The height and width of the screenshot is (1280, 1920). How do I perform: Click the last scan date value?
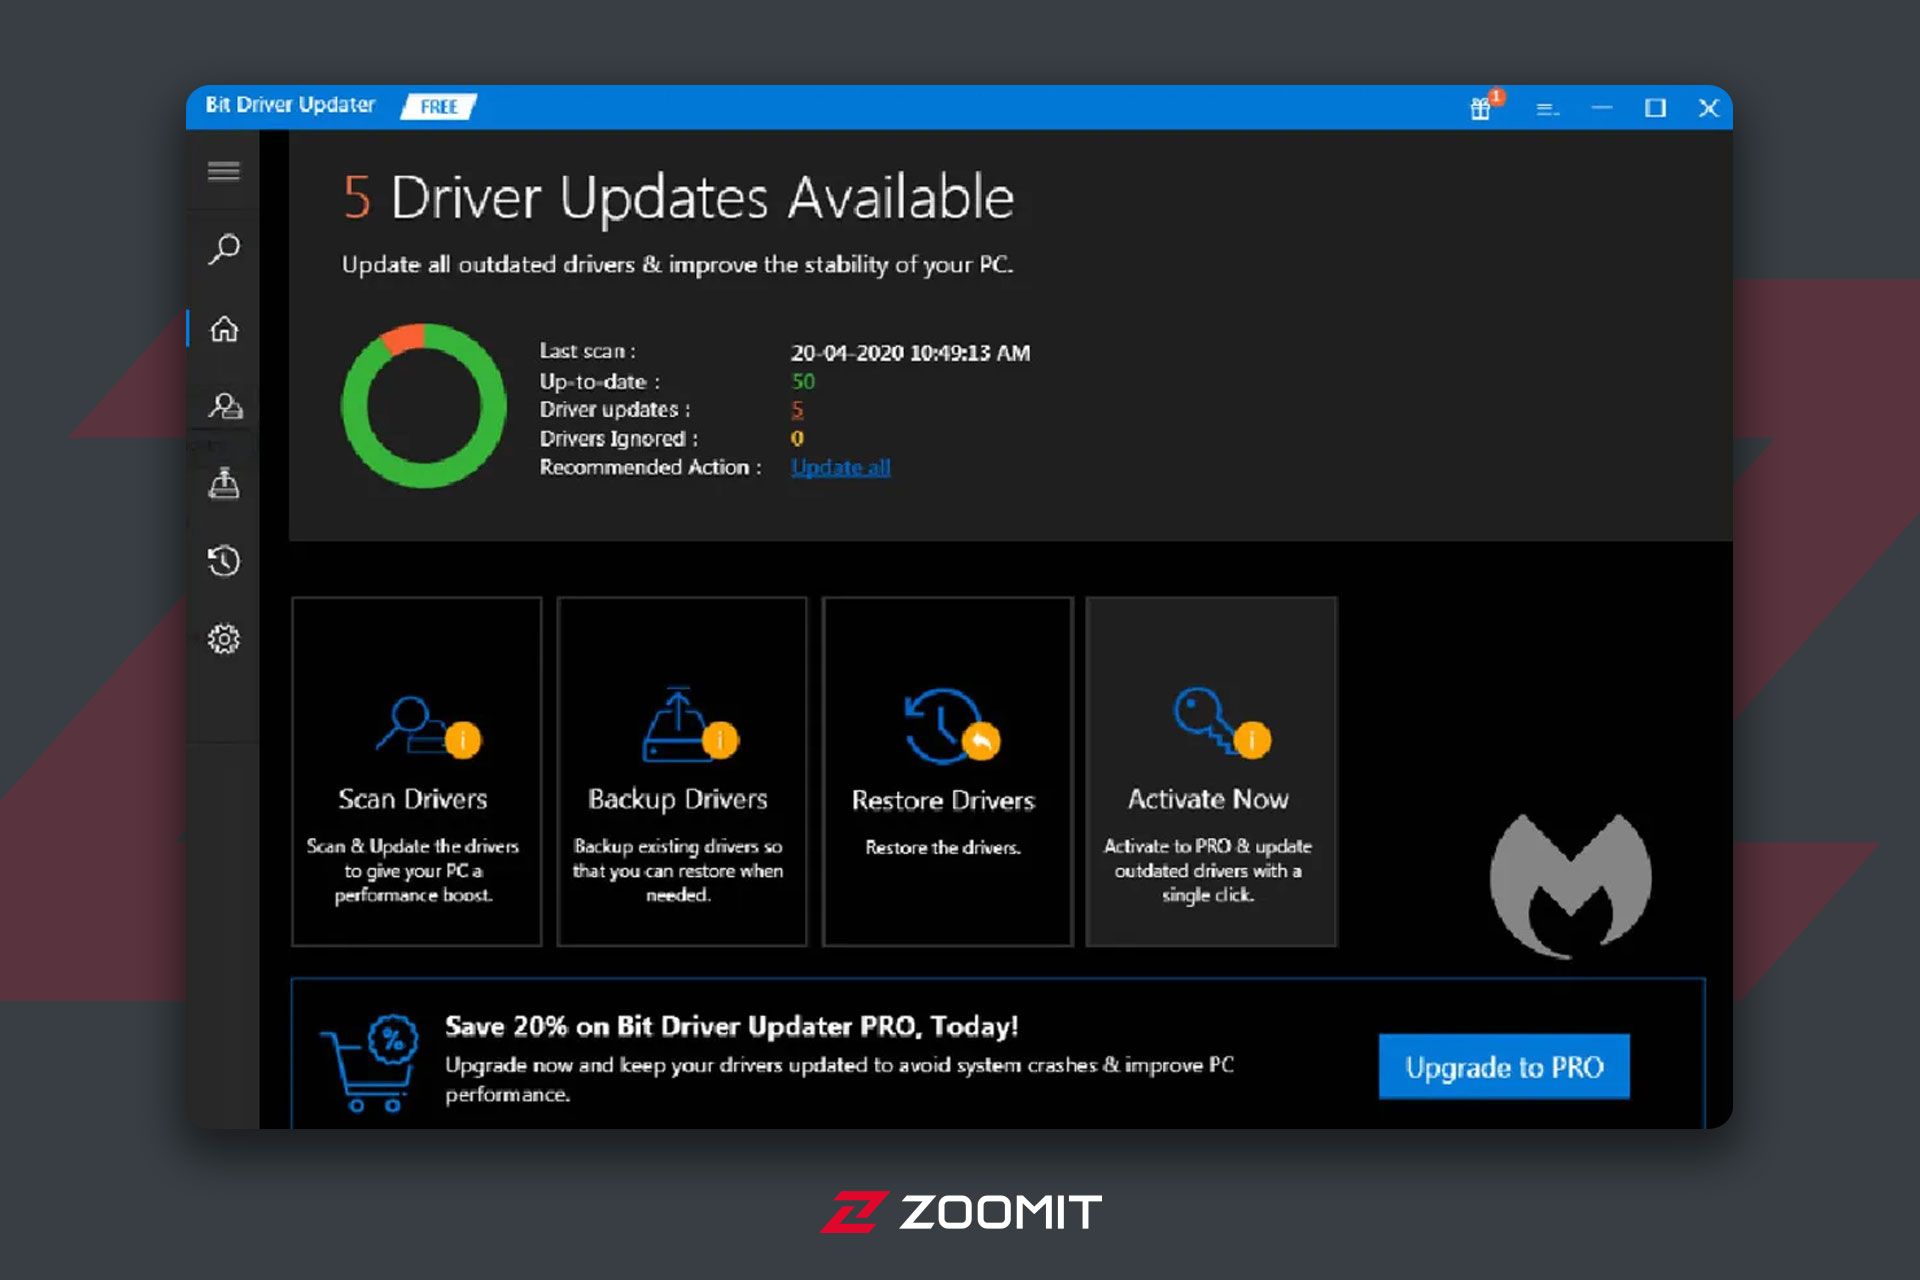[x=910, y=353]
